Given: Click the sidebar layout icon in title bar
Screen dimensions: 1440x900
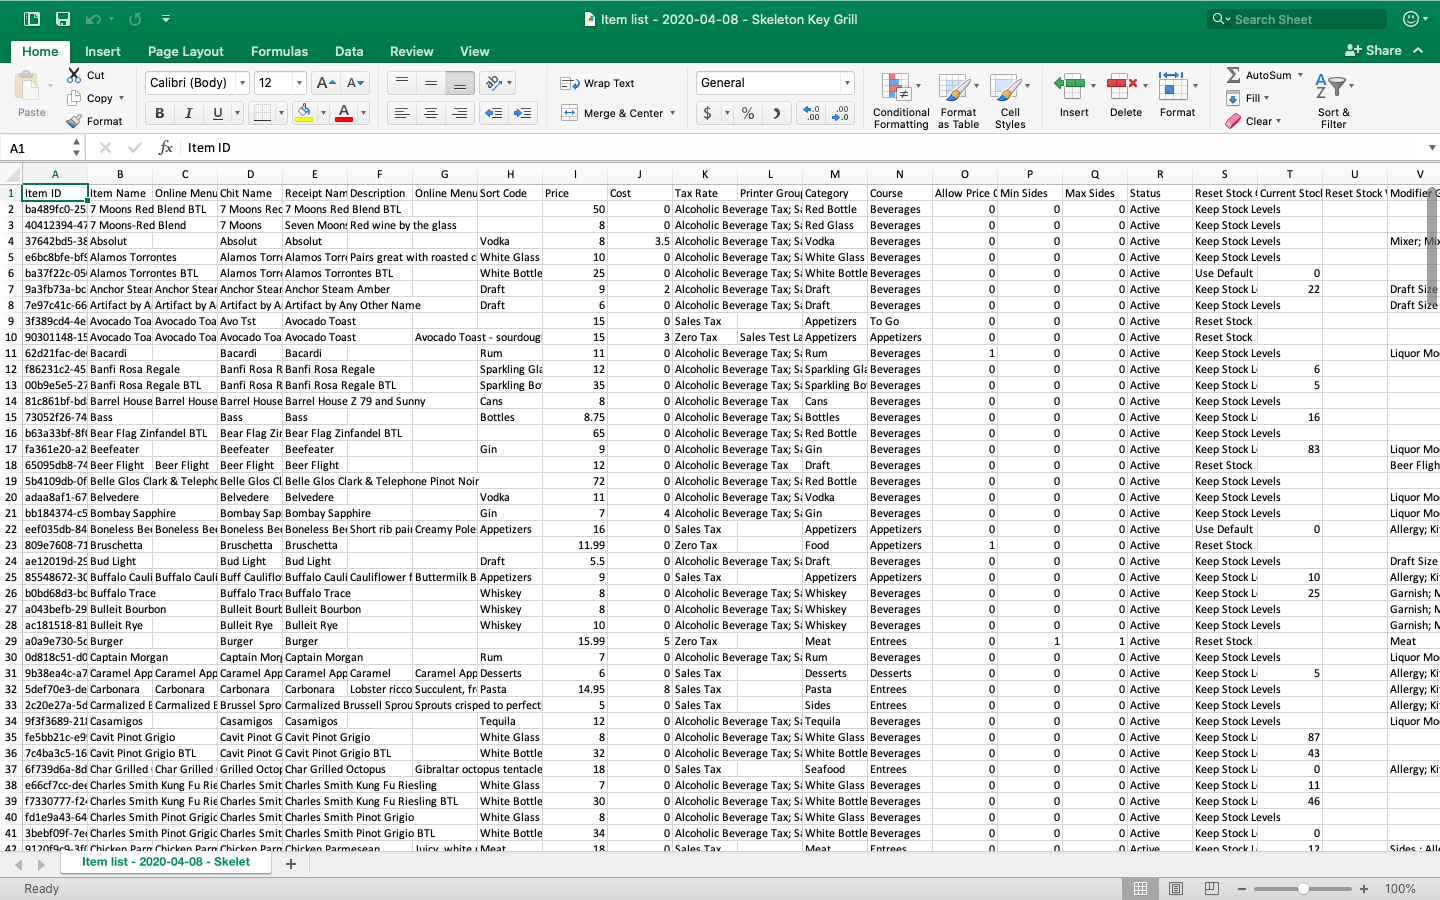Looking at the screenshot, I should point(32,19).
